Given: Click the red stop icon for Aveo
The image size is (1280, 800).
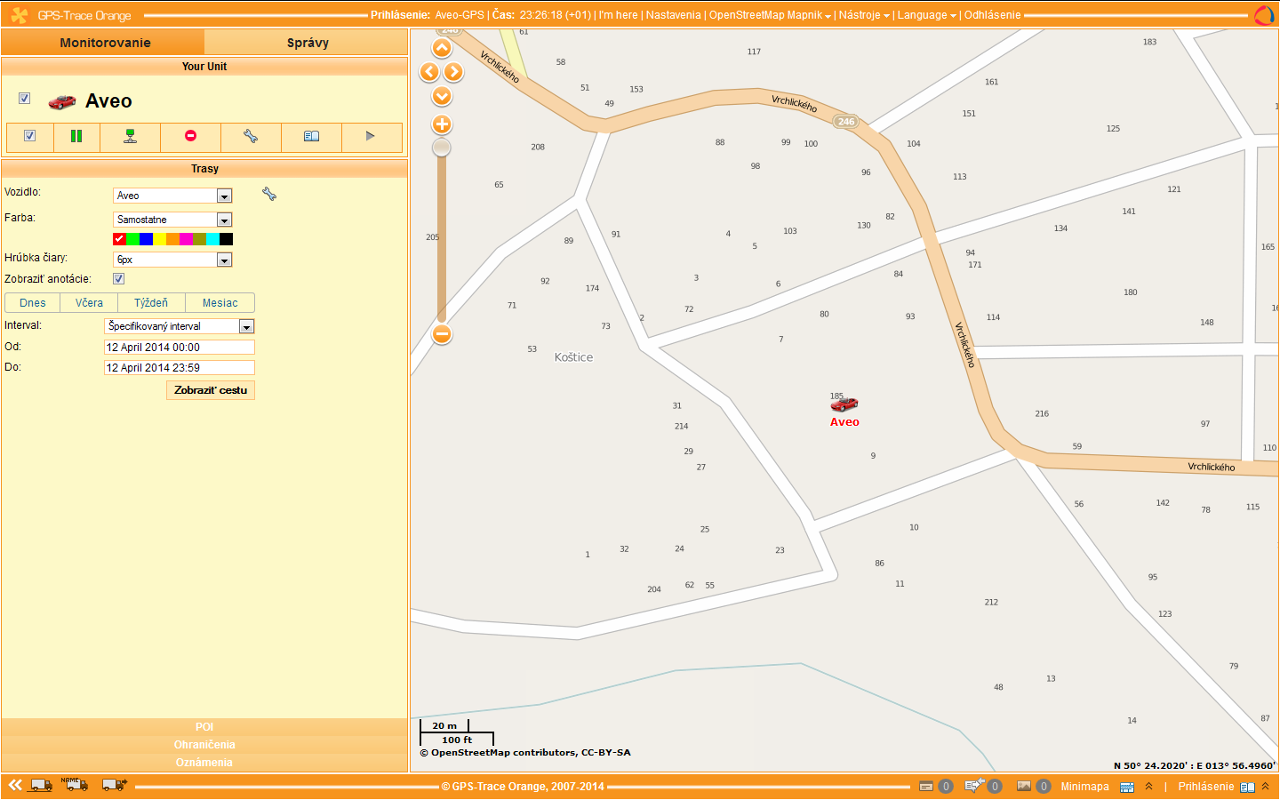Looking at the screenshot, I should (190, 136).
